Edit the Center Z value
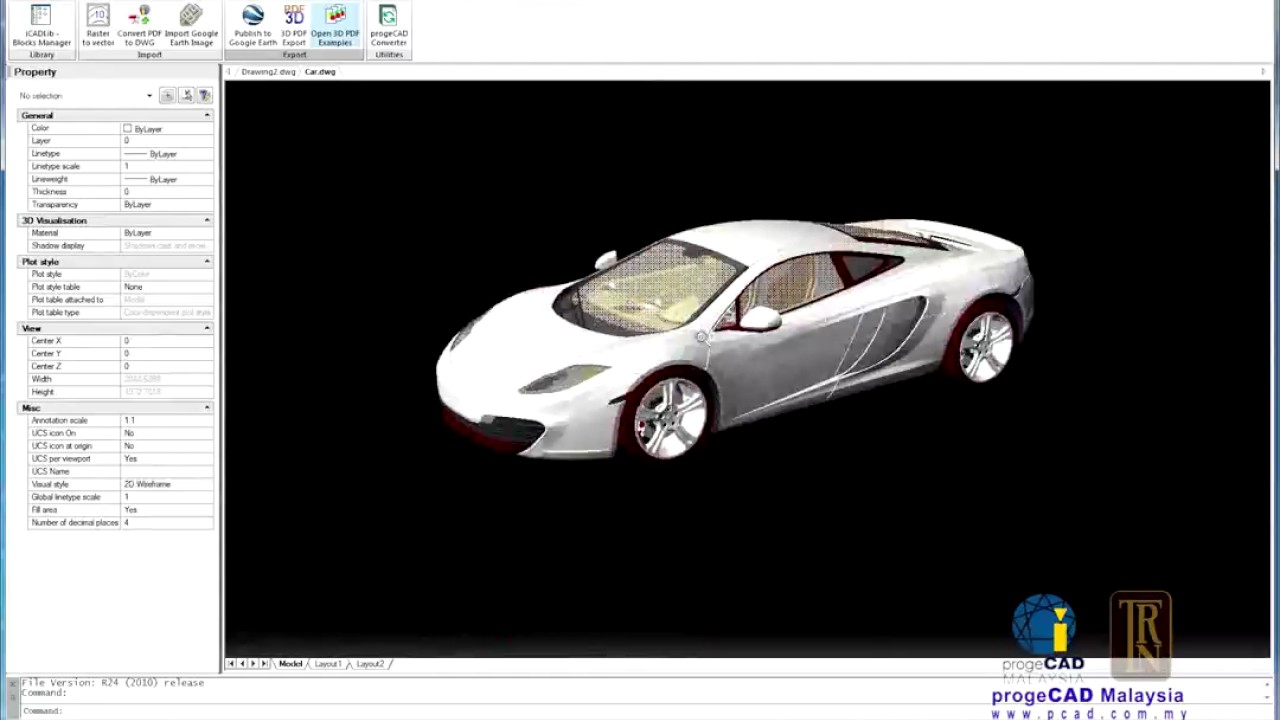 tap(167, 366)
